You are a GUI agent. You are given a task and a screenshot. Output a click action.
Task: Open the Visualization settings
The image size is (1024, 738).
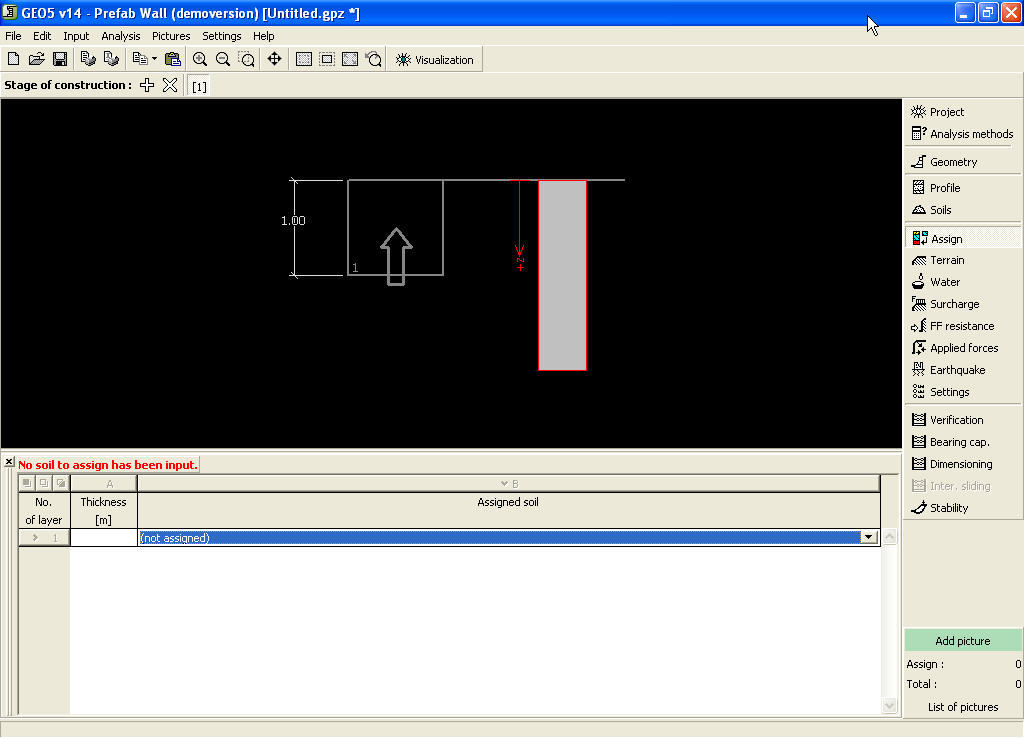coord(435,59)
